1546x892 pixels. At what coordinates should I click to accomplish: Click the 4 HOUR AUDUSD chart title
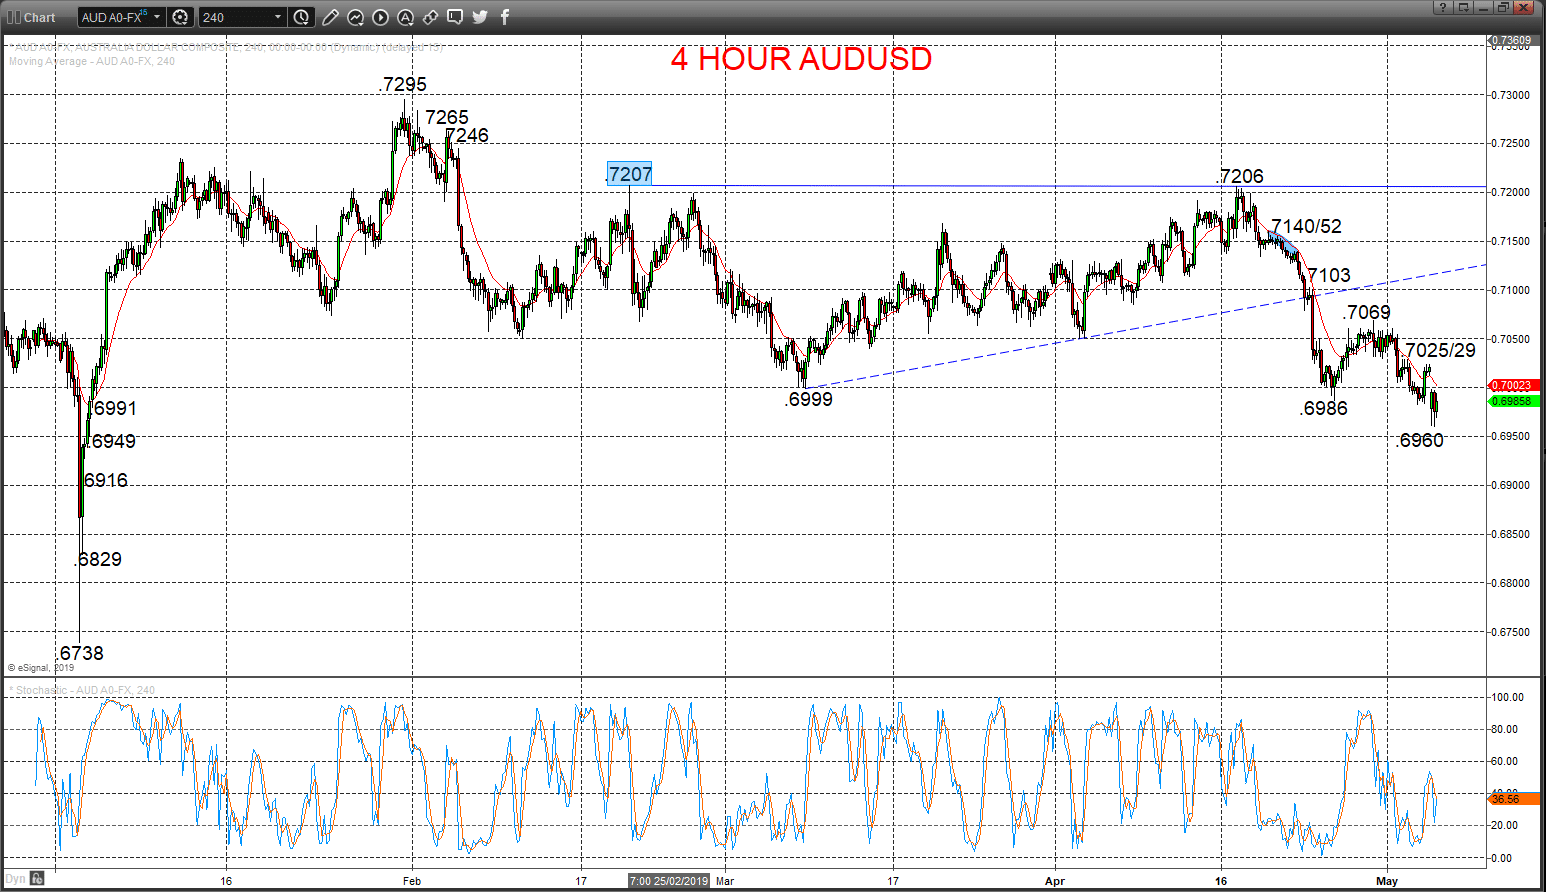click(x=801, y=59)
